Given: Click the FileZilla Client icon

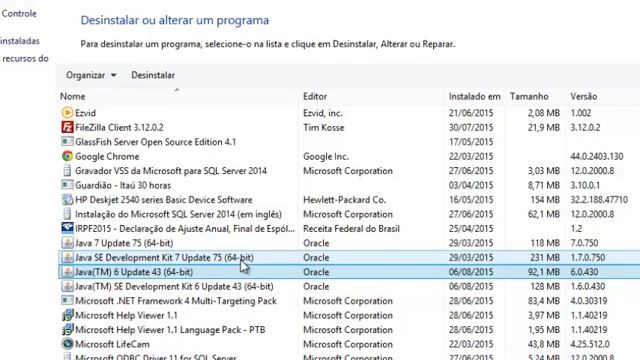Looking at the screenshot, I should pyautogui.click(x=67, y=127).
